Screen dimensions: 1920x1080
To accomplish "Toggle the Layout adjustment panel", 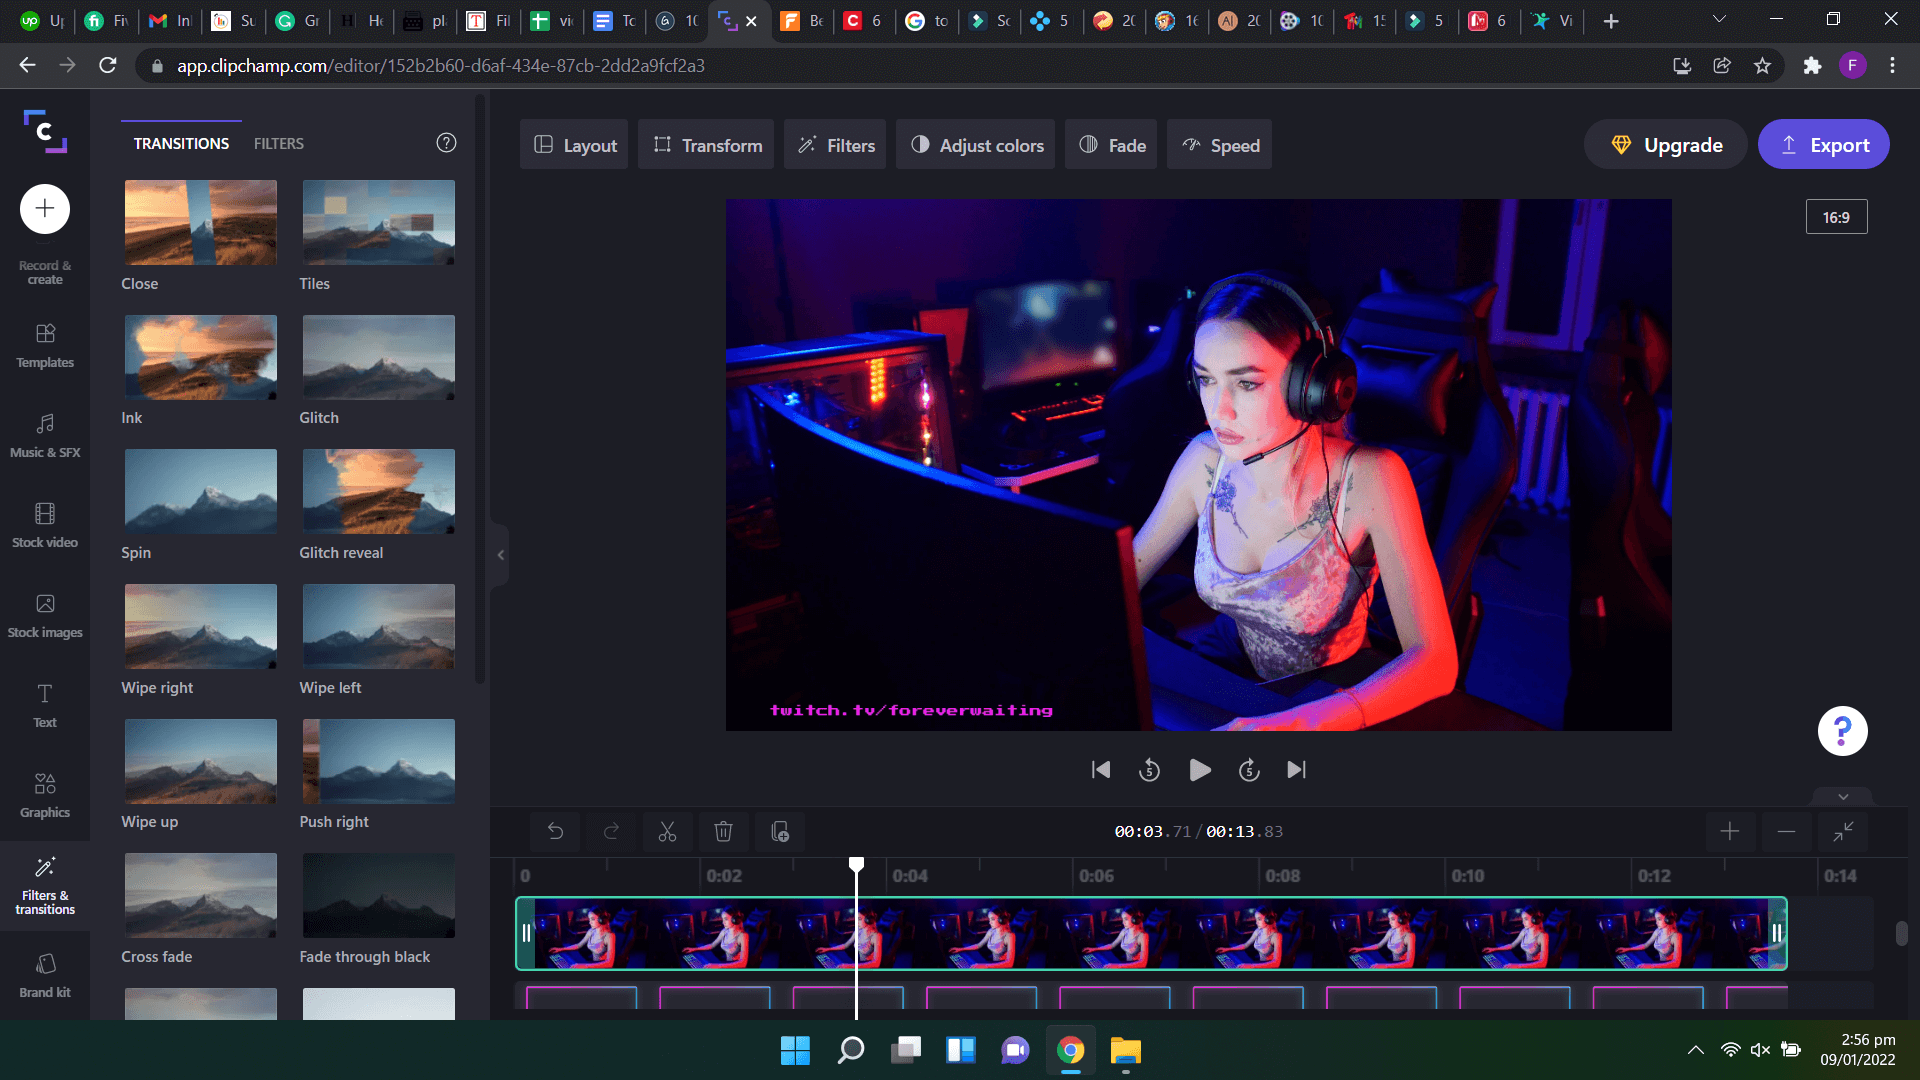I will pyautogui.click(x=575, y=145).
